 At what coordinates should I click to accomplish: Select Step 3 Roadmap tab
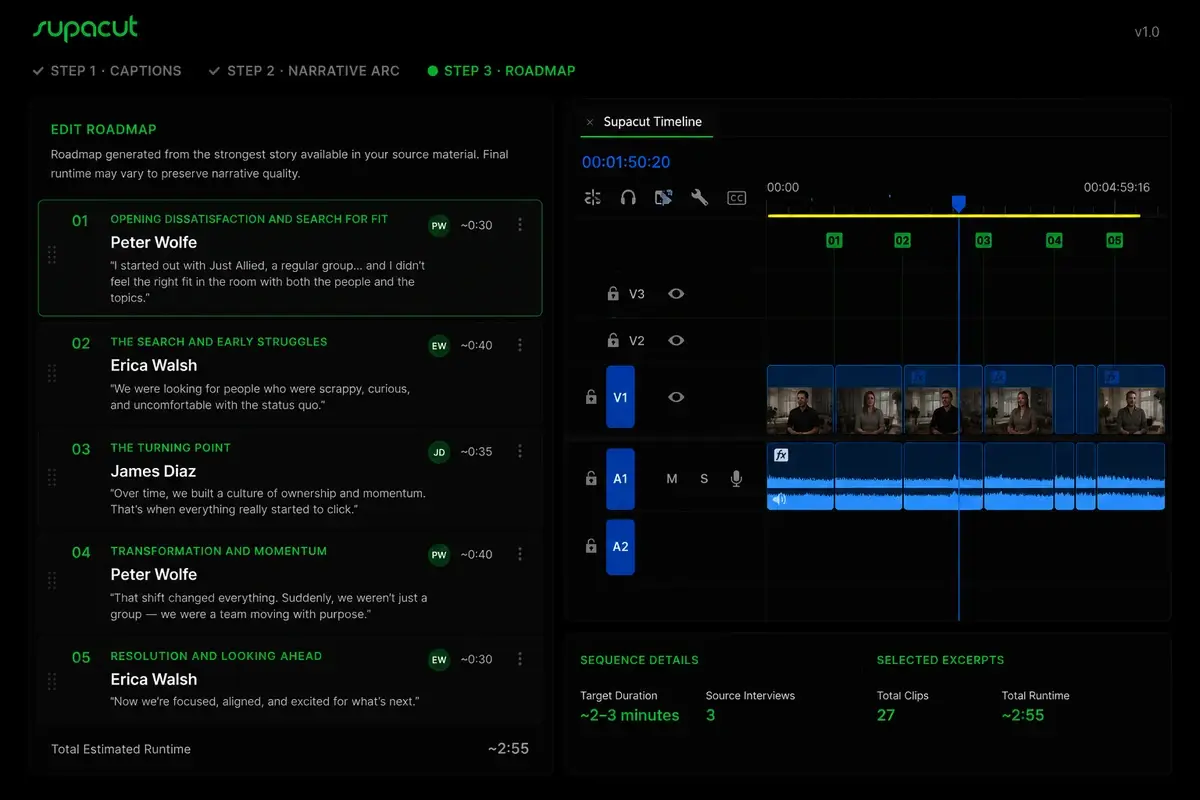click(501, 71)
